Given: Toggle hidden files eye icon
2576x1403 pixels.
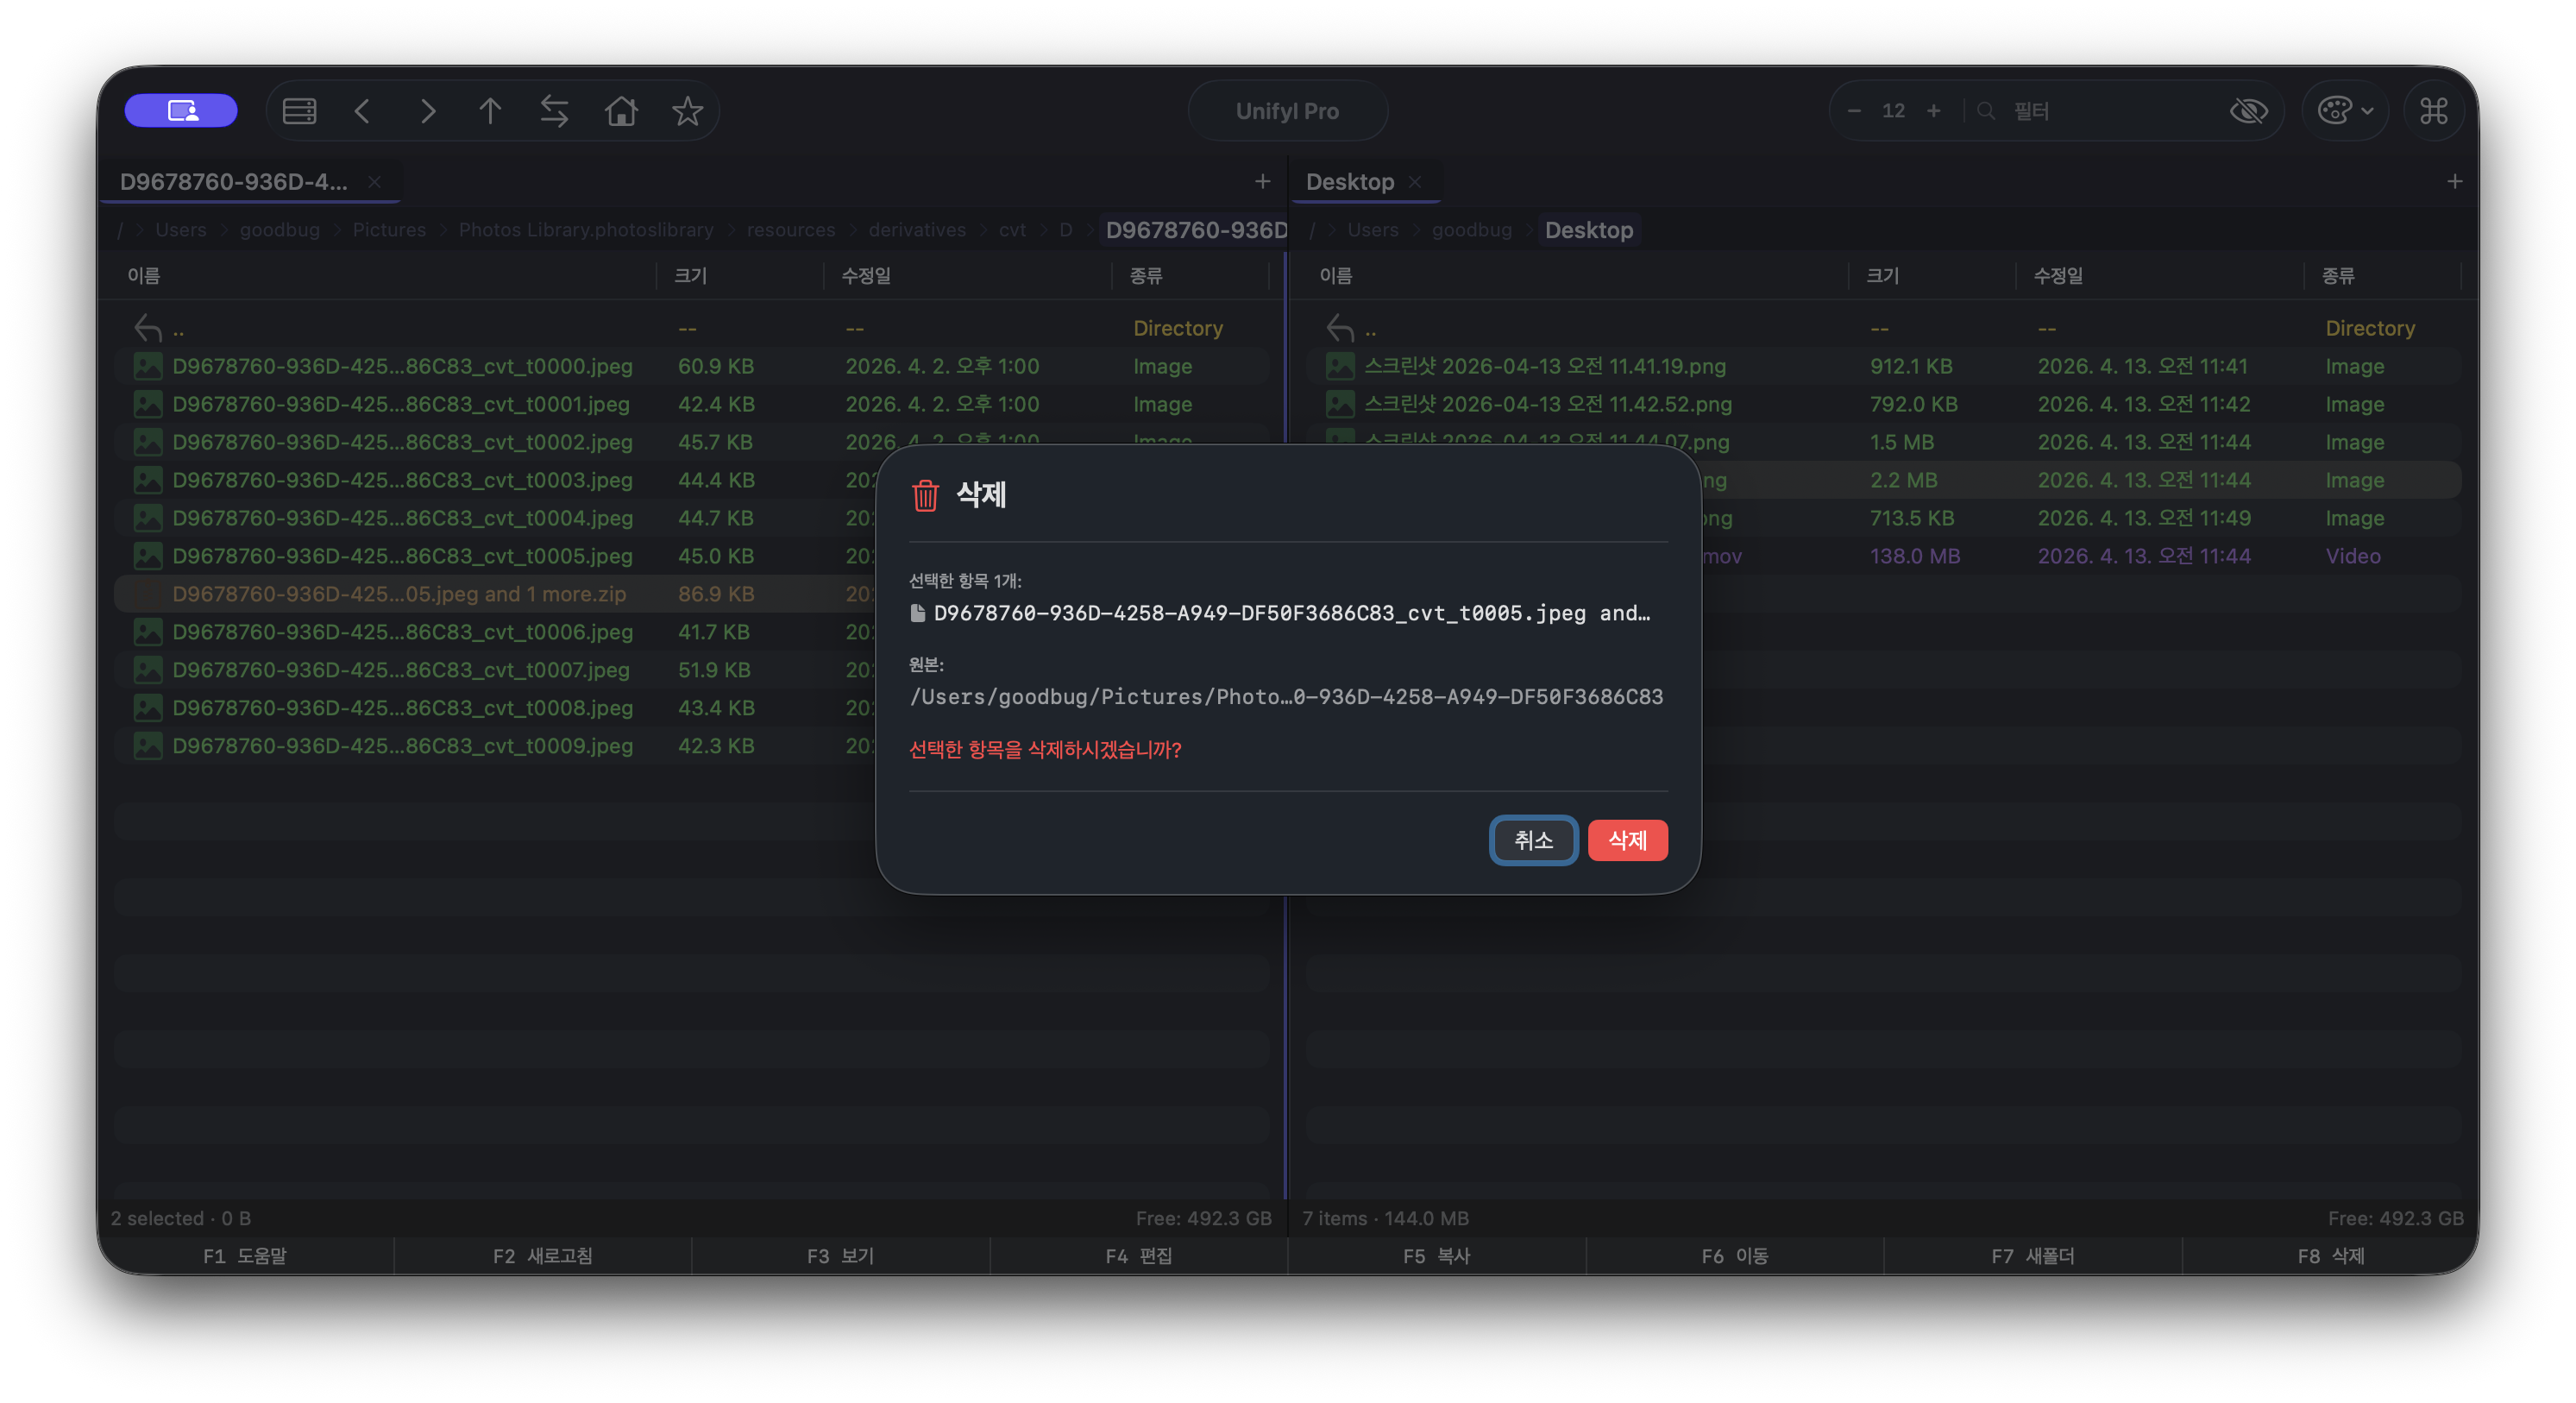Looking at the screenshot, I should tap(2249, 111).
